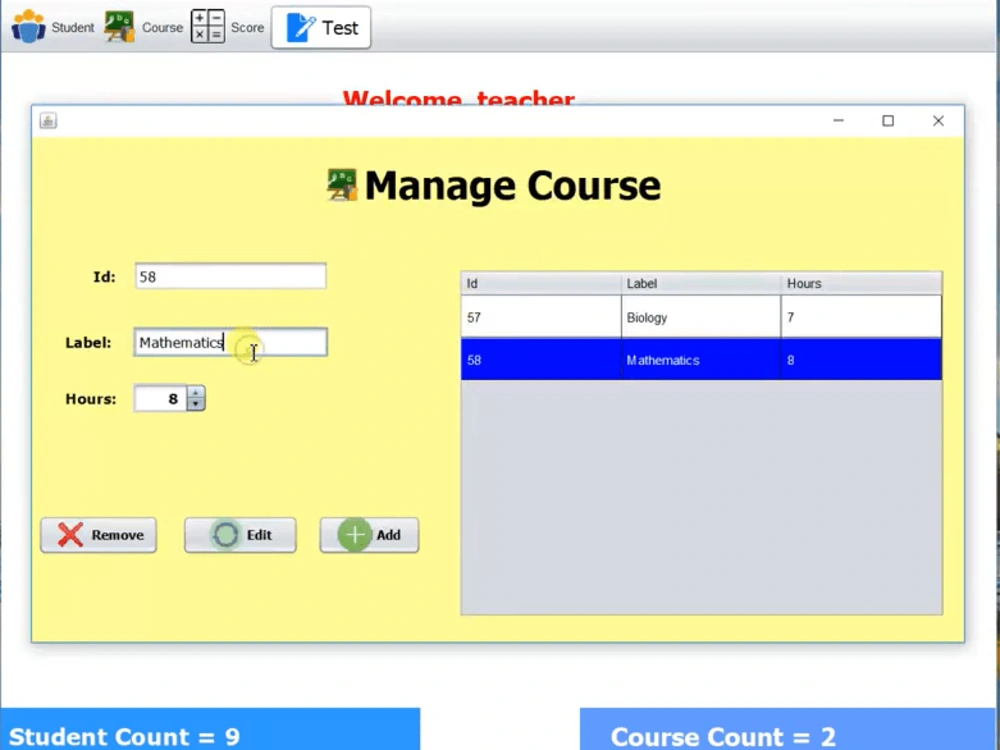Focus the Id field containing 58
The height and width of the screenshot is (750, 1000).
[x=231, y=276]
